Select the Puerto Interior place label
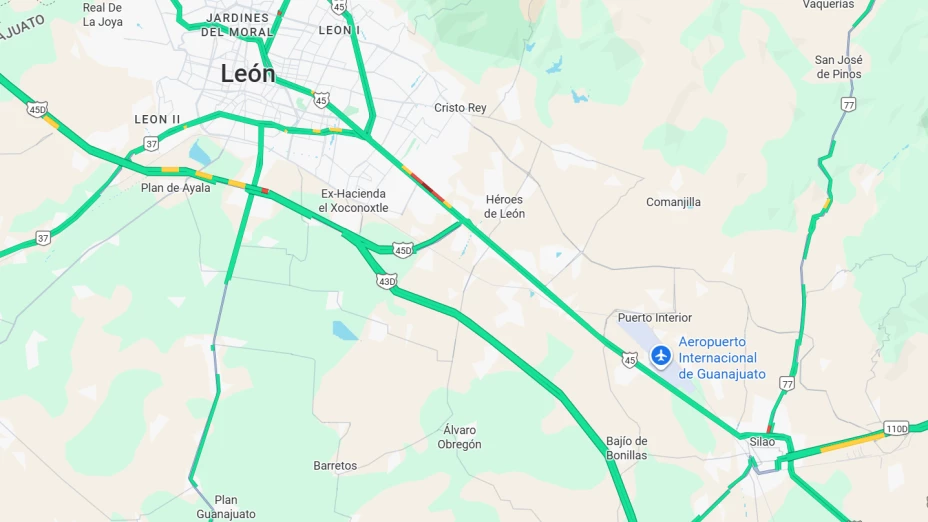 [x=655, y=318]
